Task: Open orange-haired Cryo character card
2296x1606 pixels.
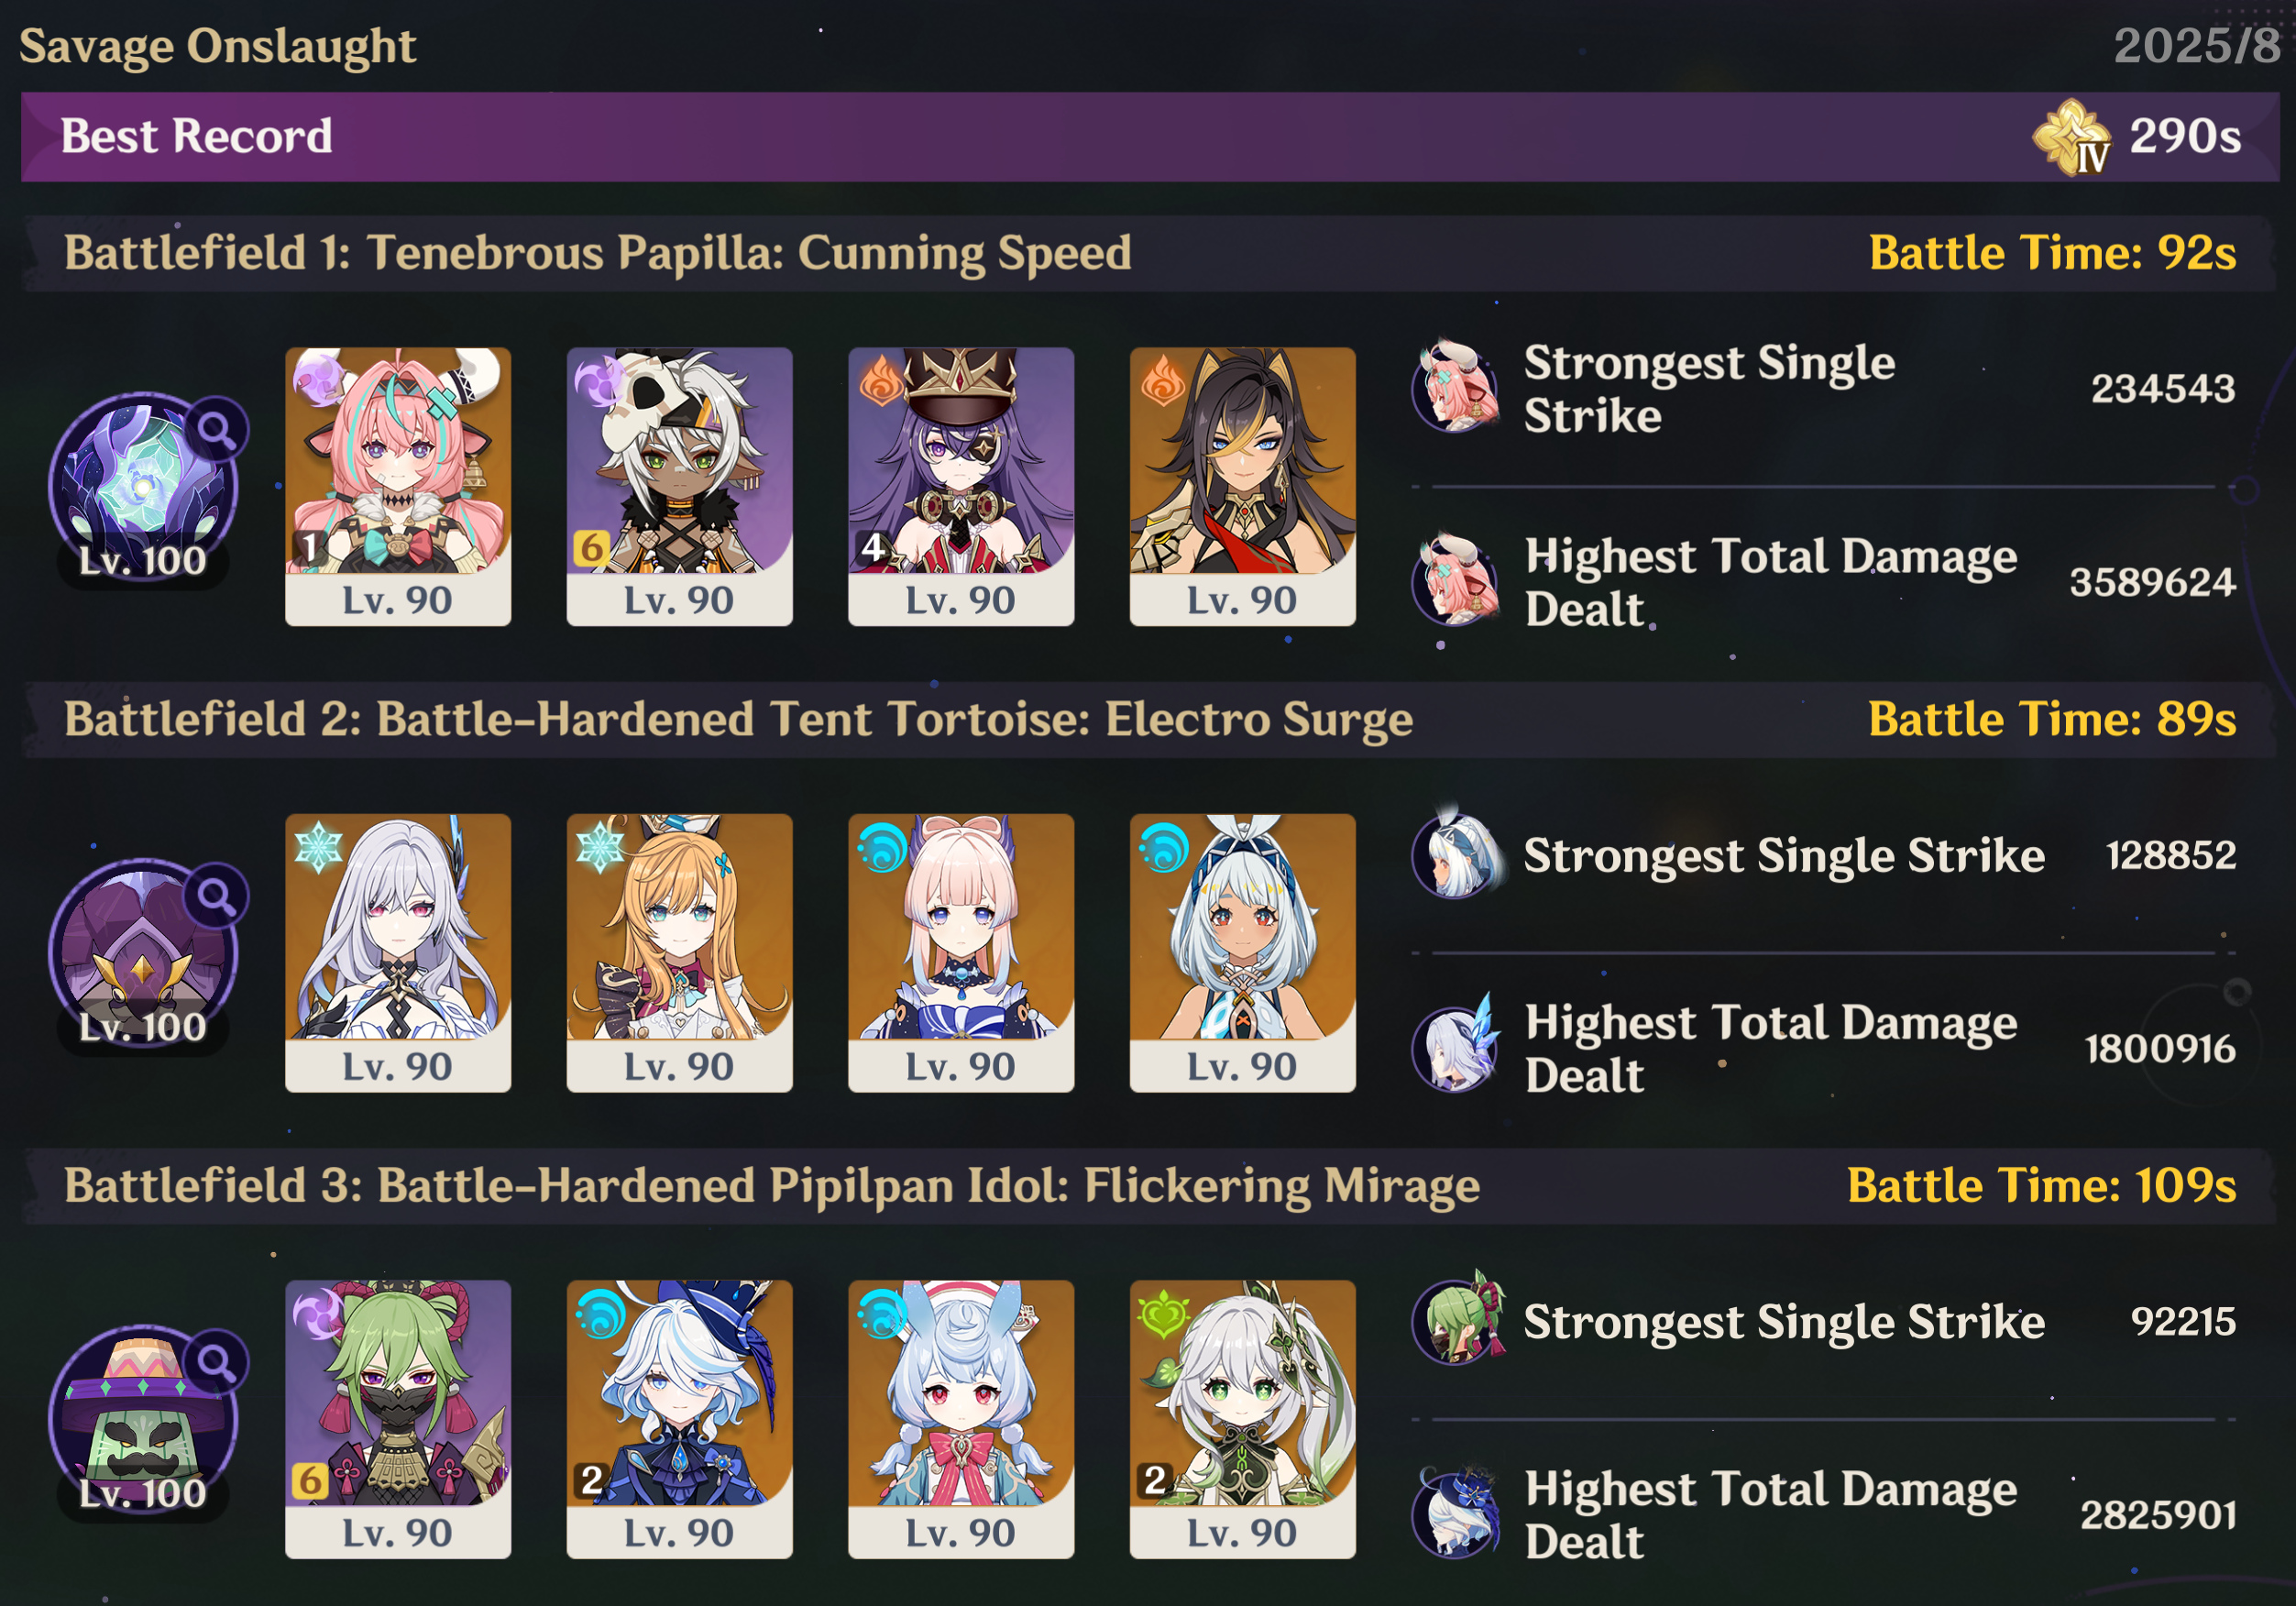Action: tap(680, 953)
